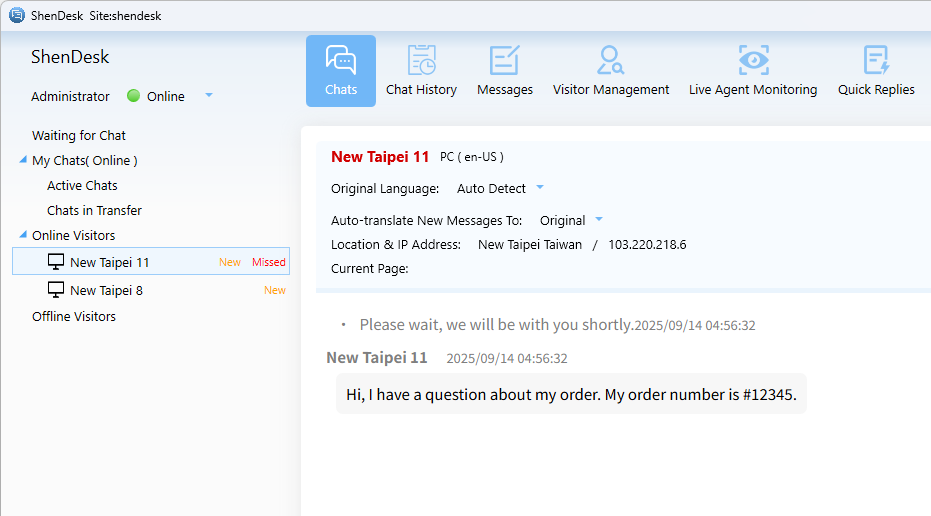Viewport: 931px width, 516px height.
Task: Collapse the My Chats tree section
Action: click(x=23, y=160)
